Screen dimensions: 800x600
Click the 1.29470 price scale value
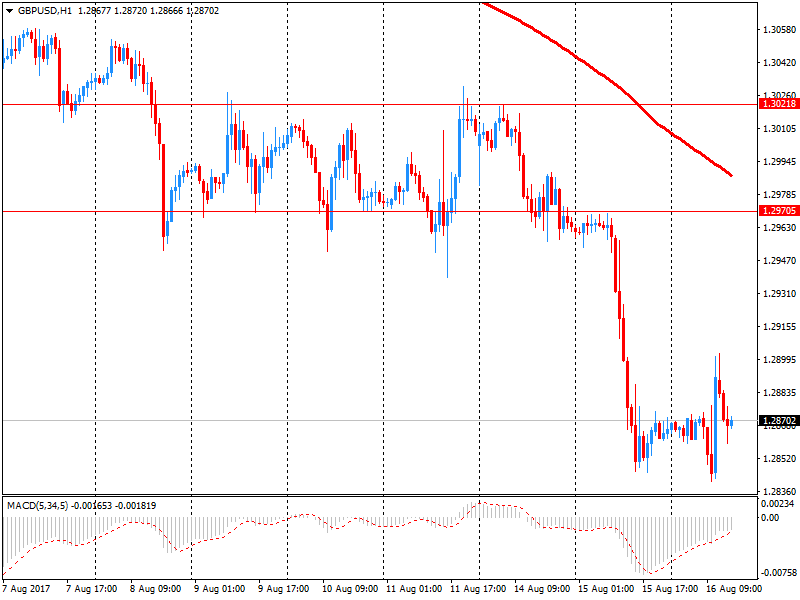779,261
